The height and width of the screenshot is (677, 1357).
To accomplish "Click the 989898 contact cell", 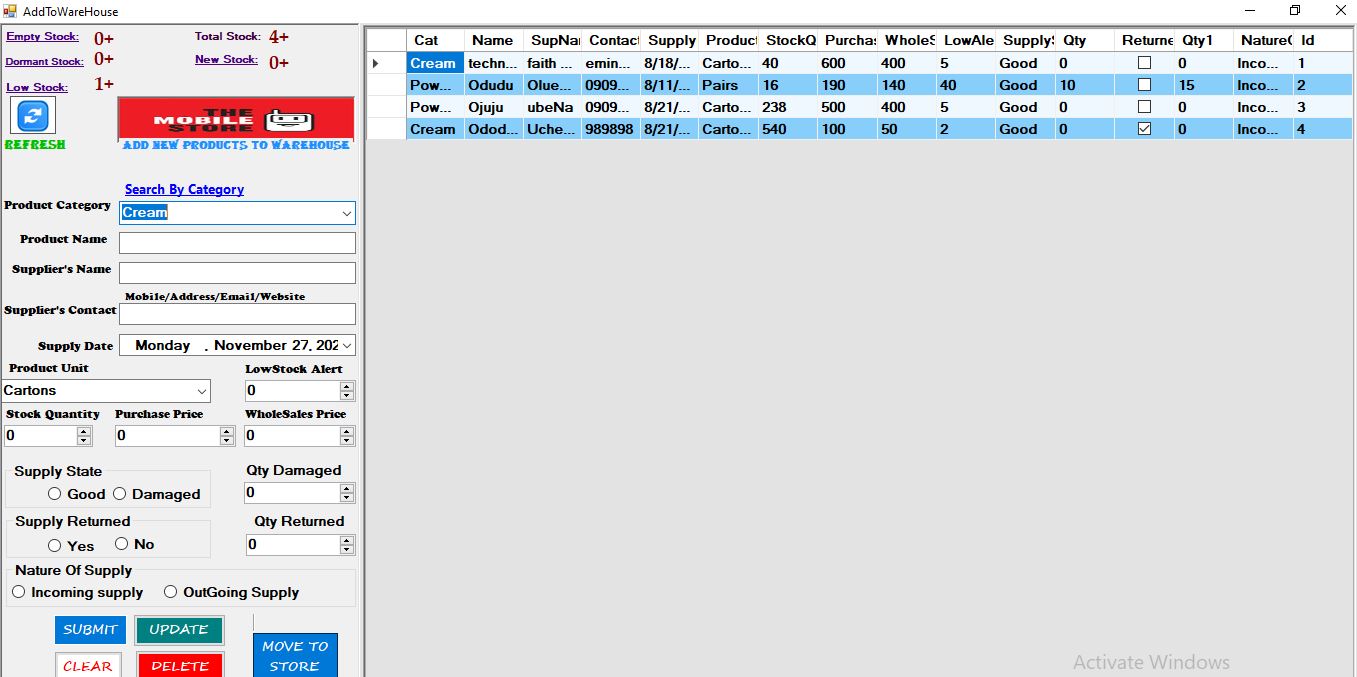I will pos(610,129).
